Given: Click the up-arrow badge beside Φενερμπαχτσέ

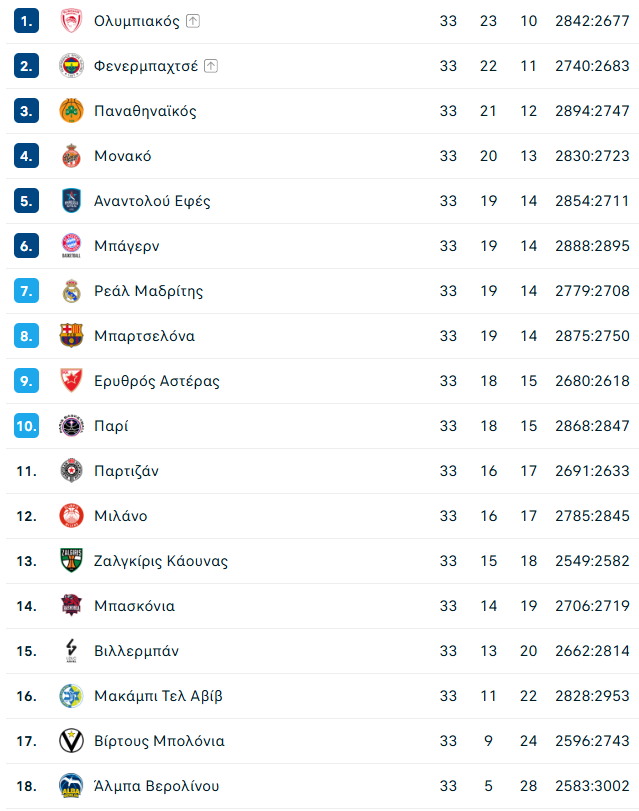Looking at the screenshot, I should point(211,66).
